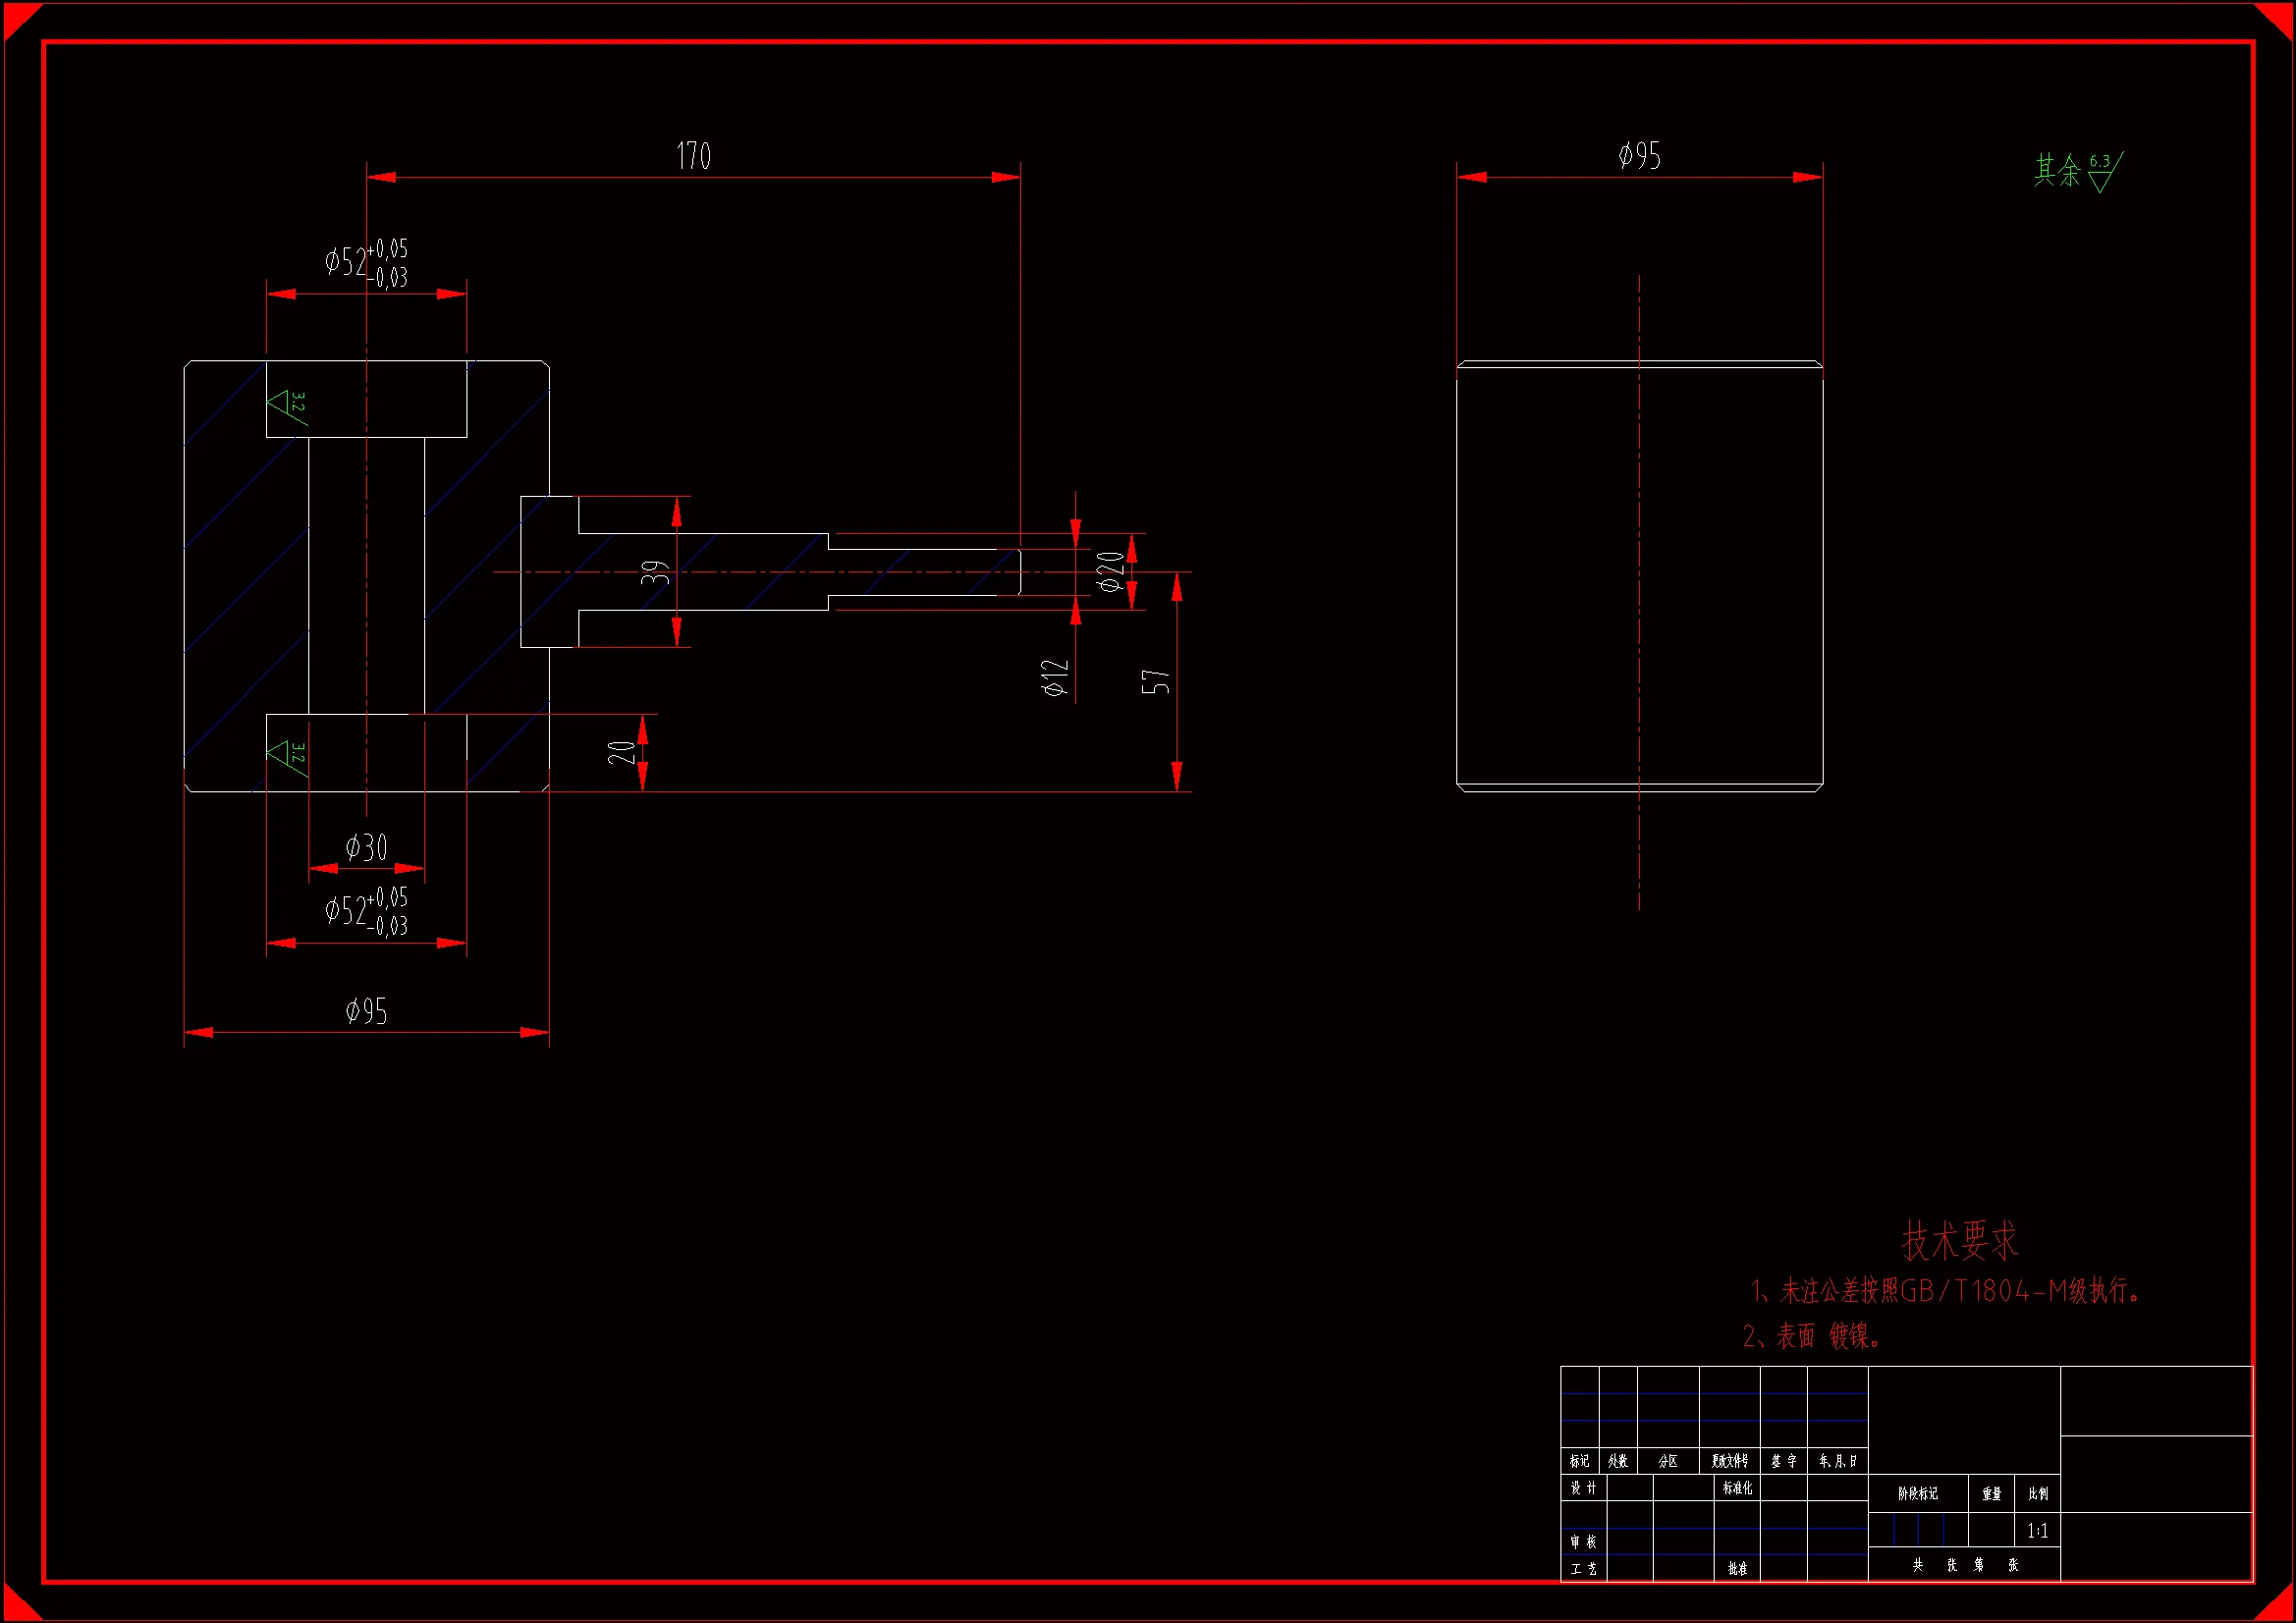Click the 阶段标记 cell in the title block
The image size is (2296, 1623).
coord(1917,1493)
